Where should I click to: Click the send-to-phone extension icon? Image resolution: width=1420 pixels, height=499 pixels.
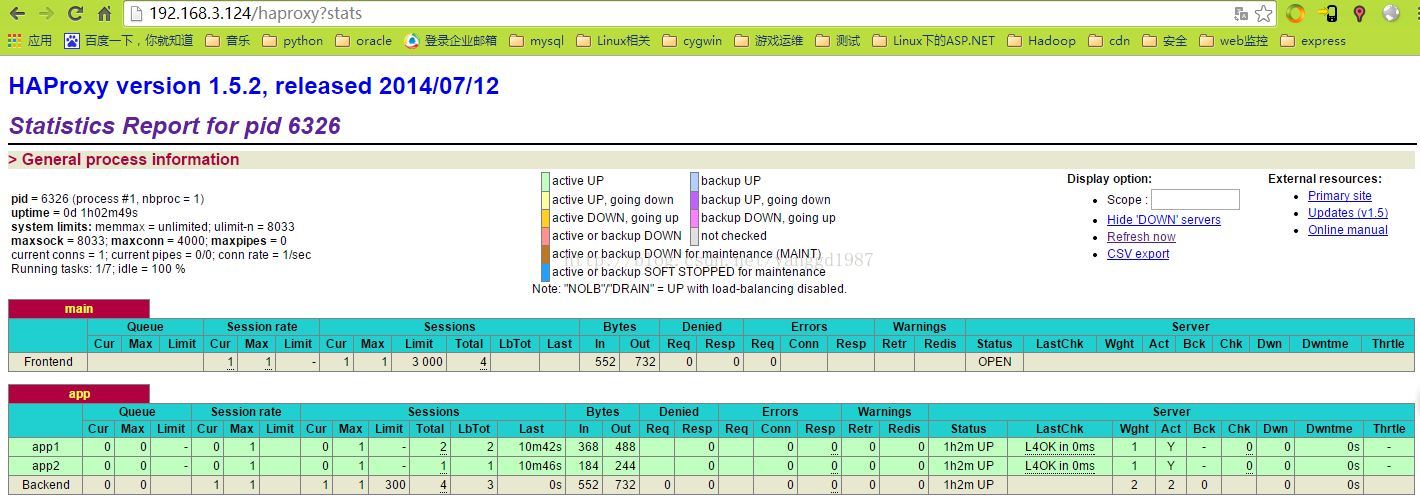[1328, 14]
